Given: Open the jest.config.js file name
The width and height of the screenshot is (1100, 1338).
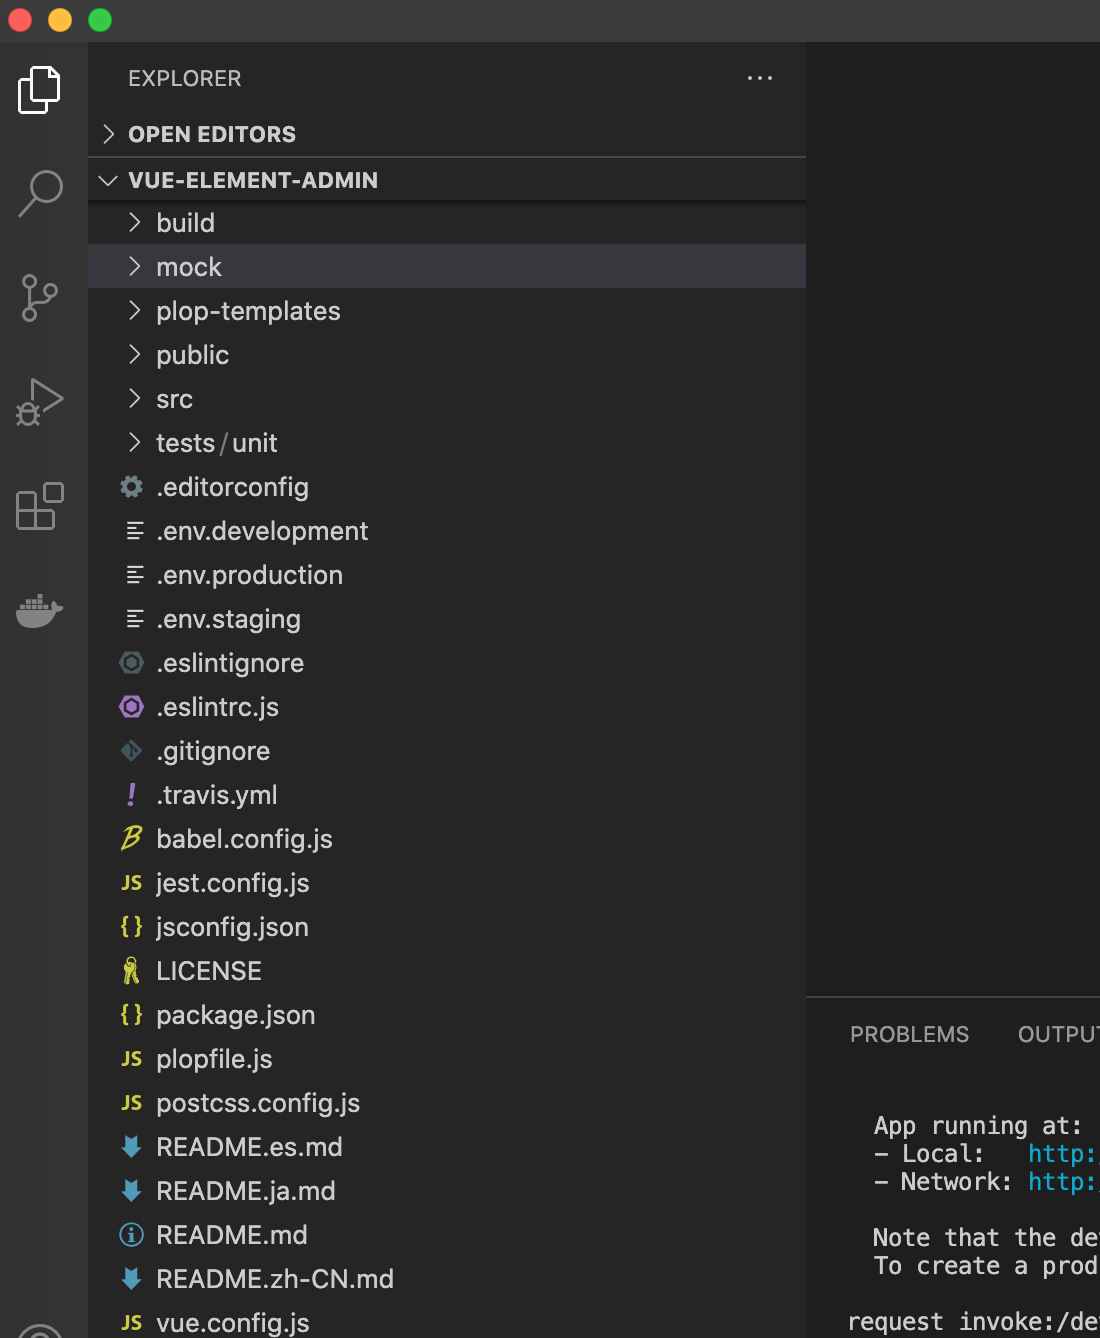Looking at the screenshot, I should pos(233,883).
